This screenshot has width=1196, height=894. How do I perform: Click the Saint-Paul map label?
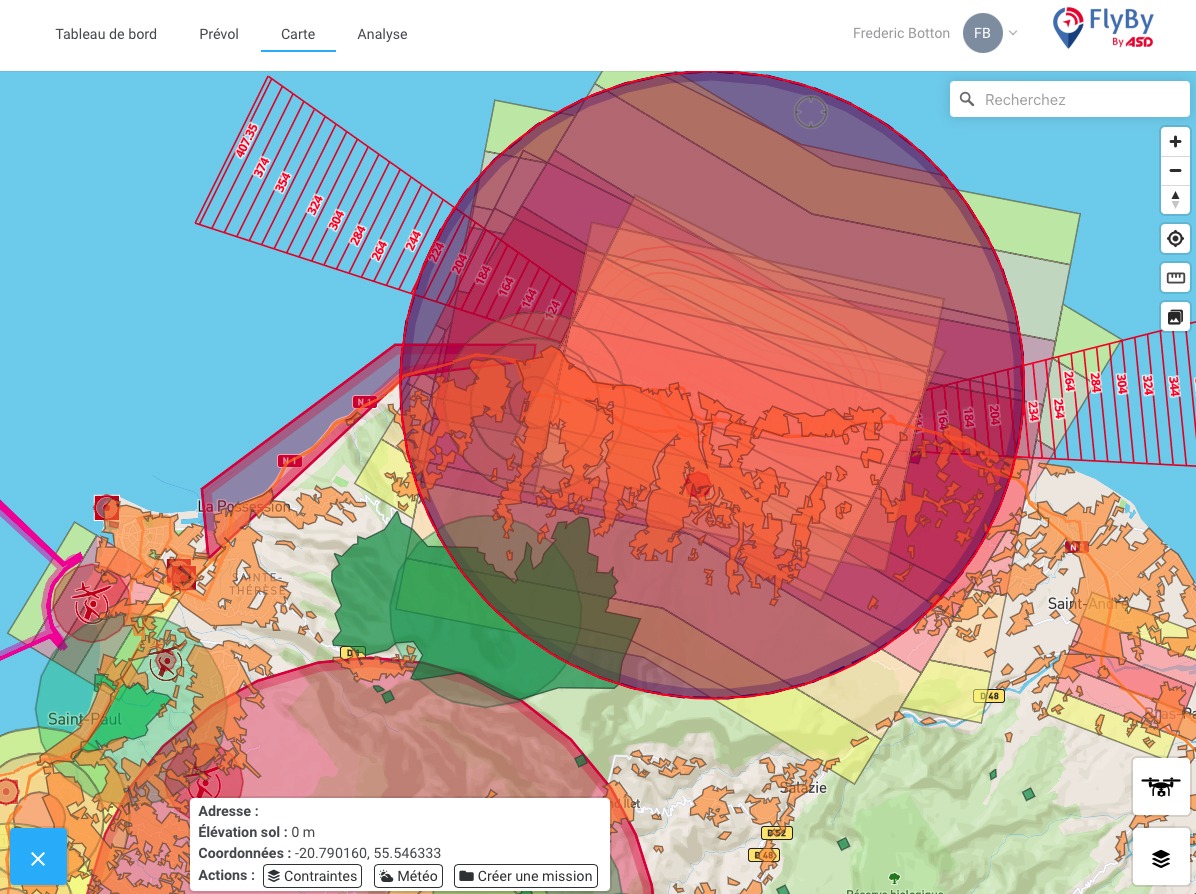[85, 719]
